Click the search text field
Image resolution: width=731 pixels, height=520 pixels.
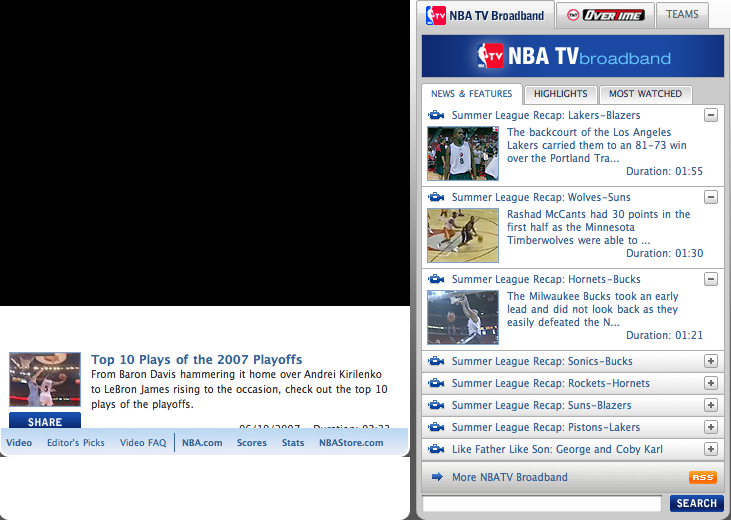pyautogui.click(x=542, y=504)
